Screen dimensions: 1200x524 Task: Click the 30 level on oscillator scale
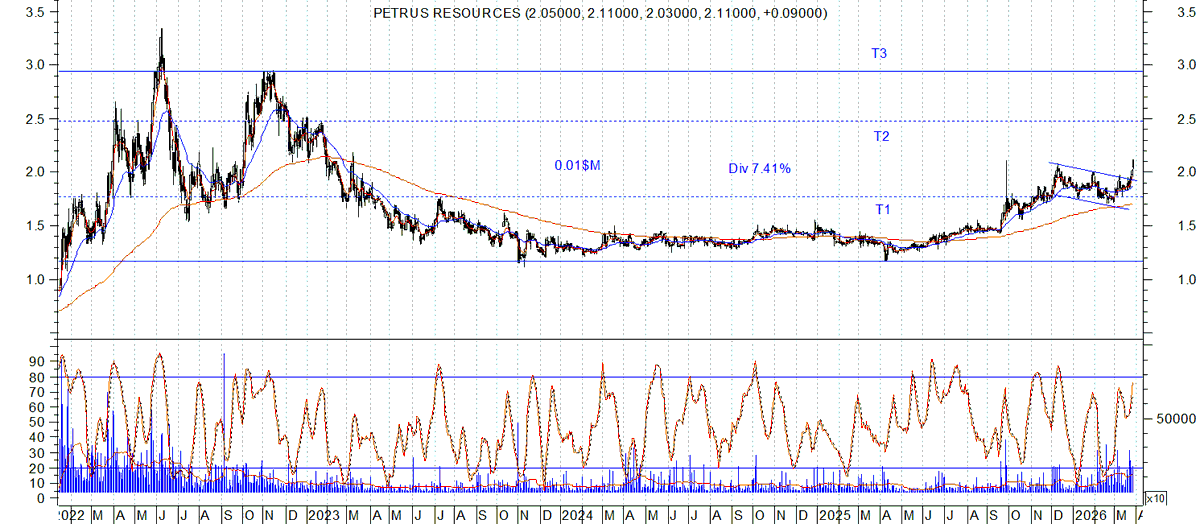[35, 452]
